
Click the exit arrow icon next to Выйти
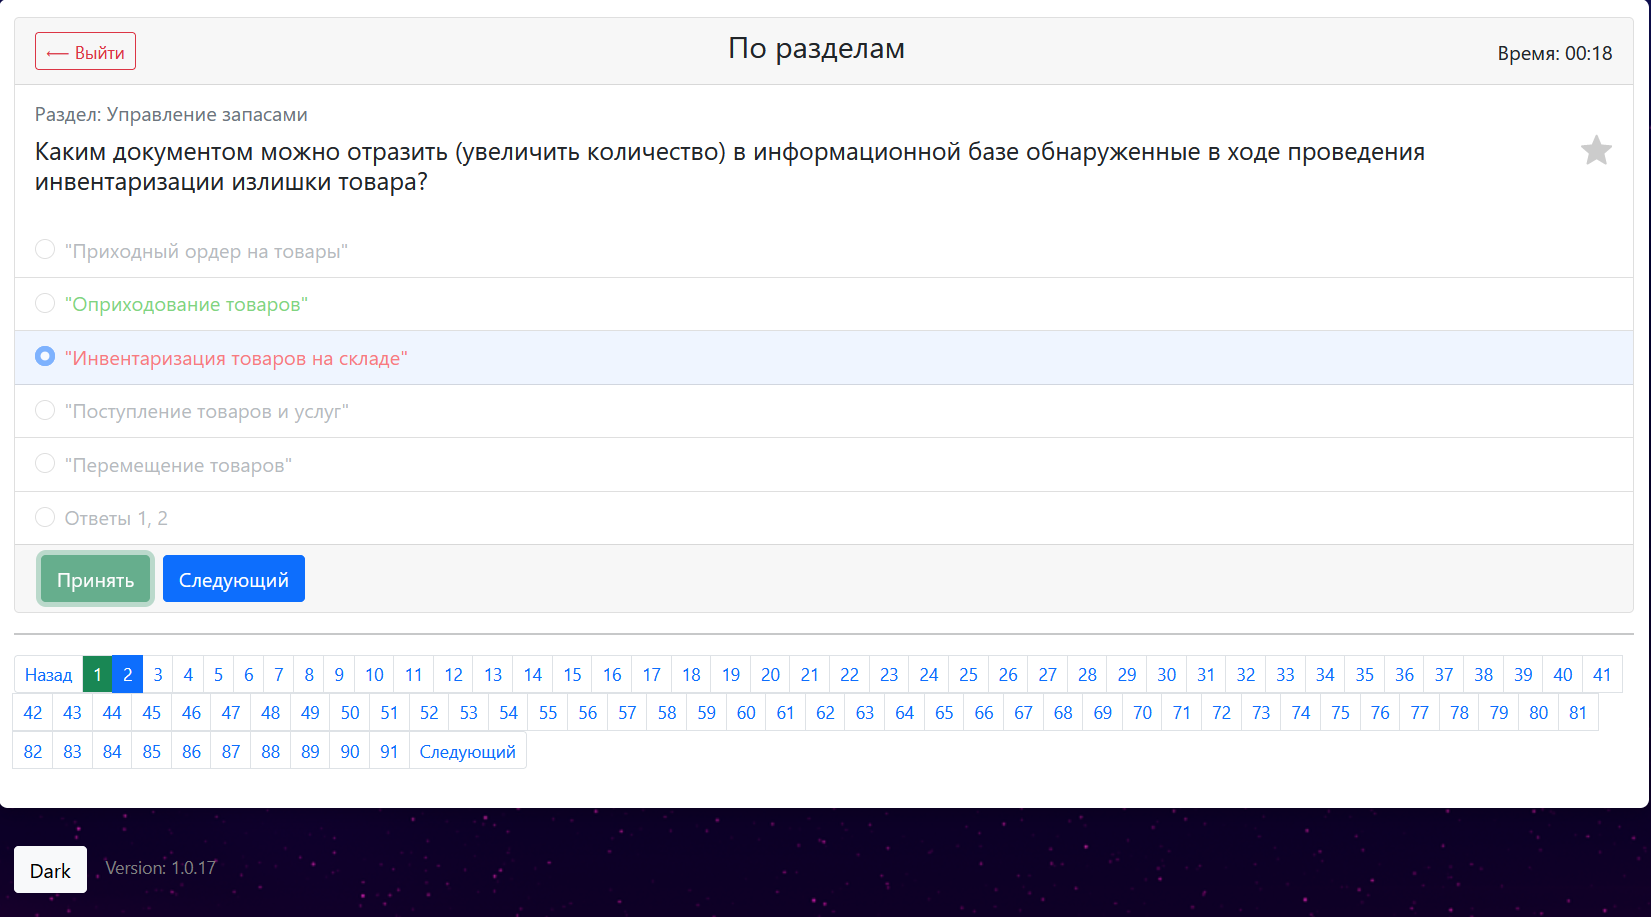pos(59,50)
